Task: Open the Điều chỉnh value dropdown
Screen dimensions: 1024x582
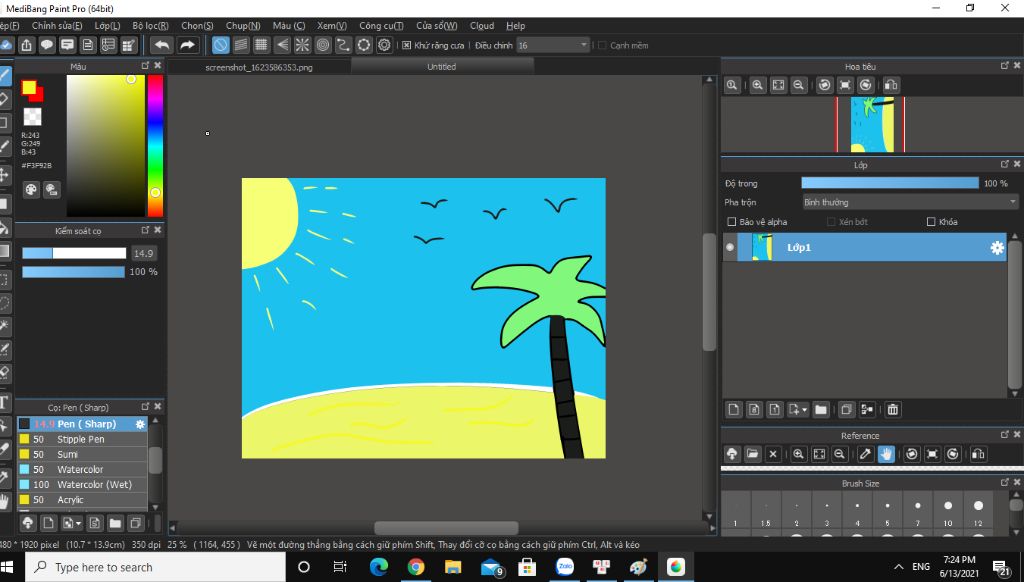Action: coord(553,45)
